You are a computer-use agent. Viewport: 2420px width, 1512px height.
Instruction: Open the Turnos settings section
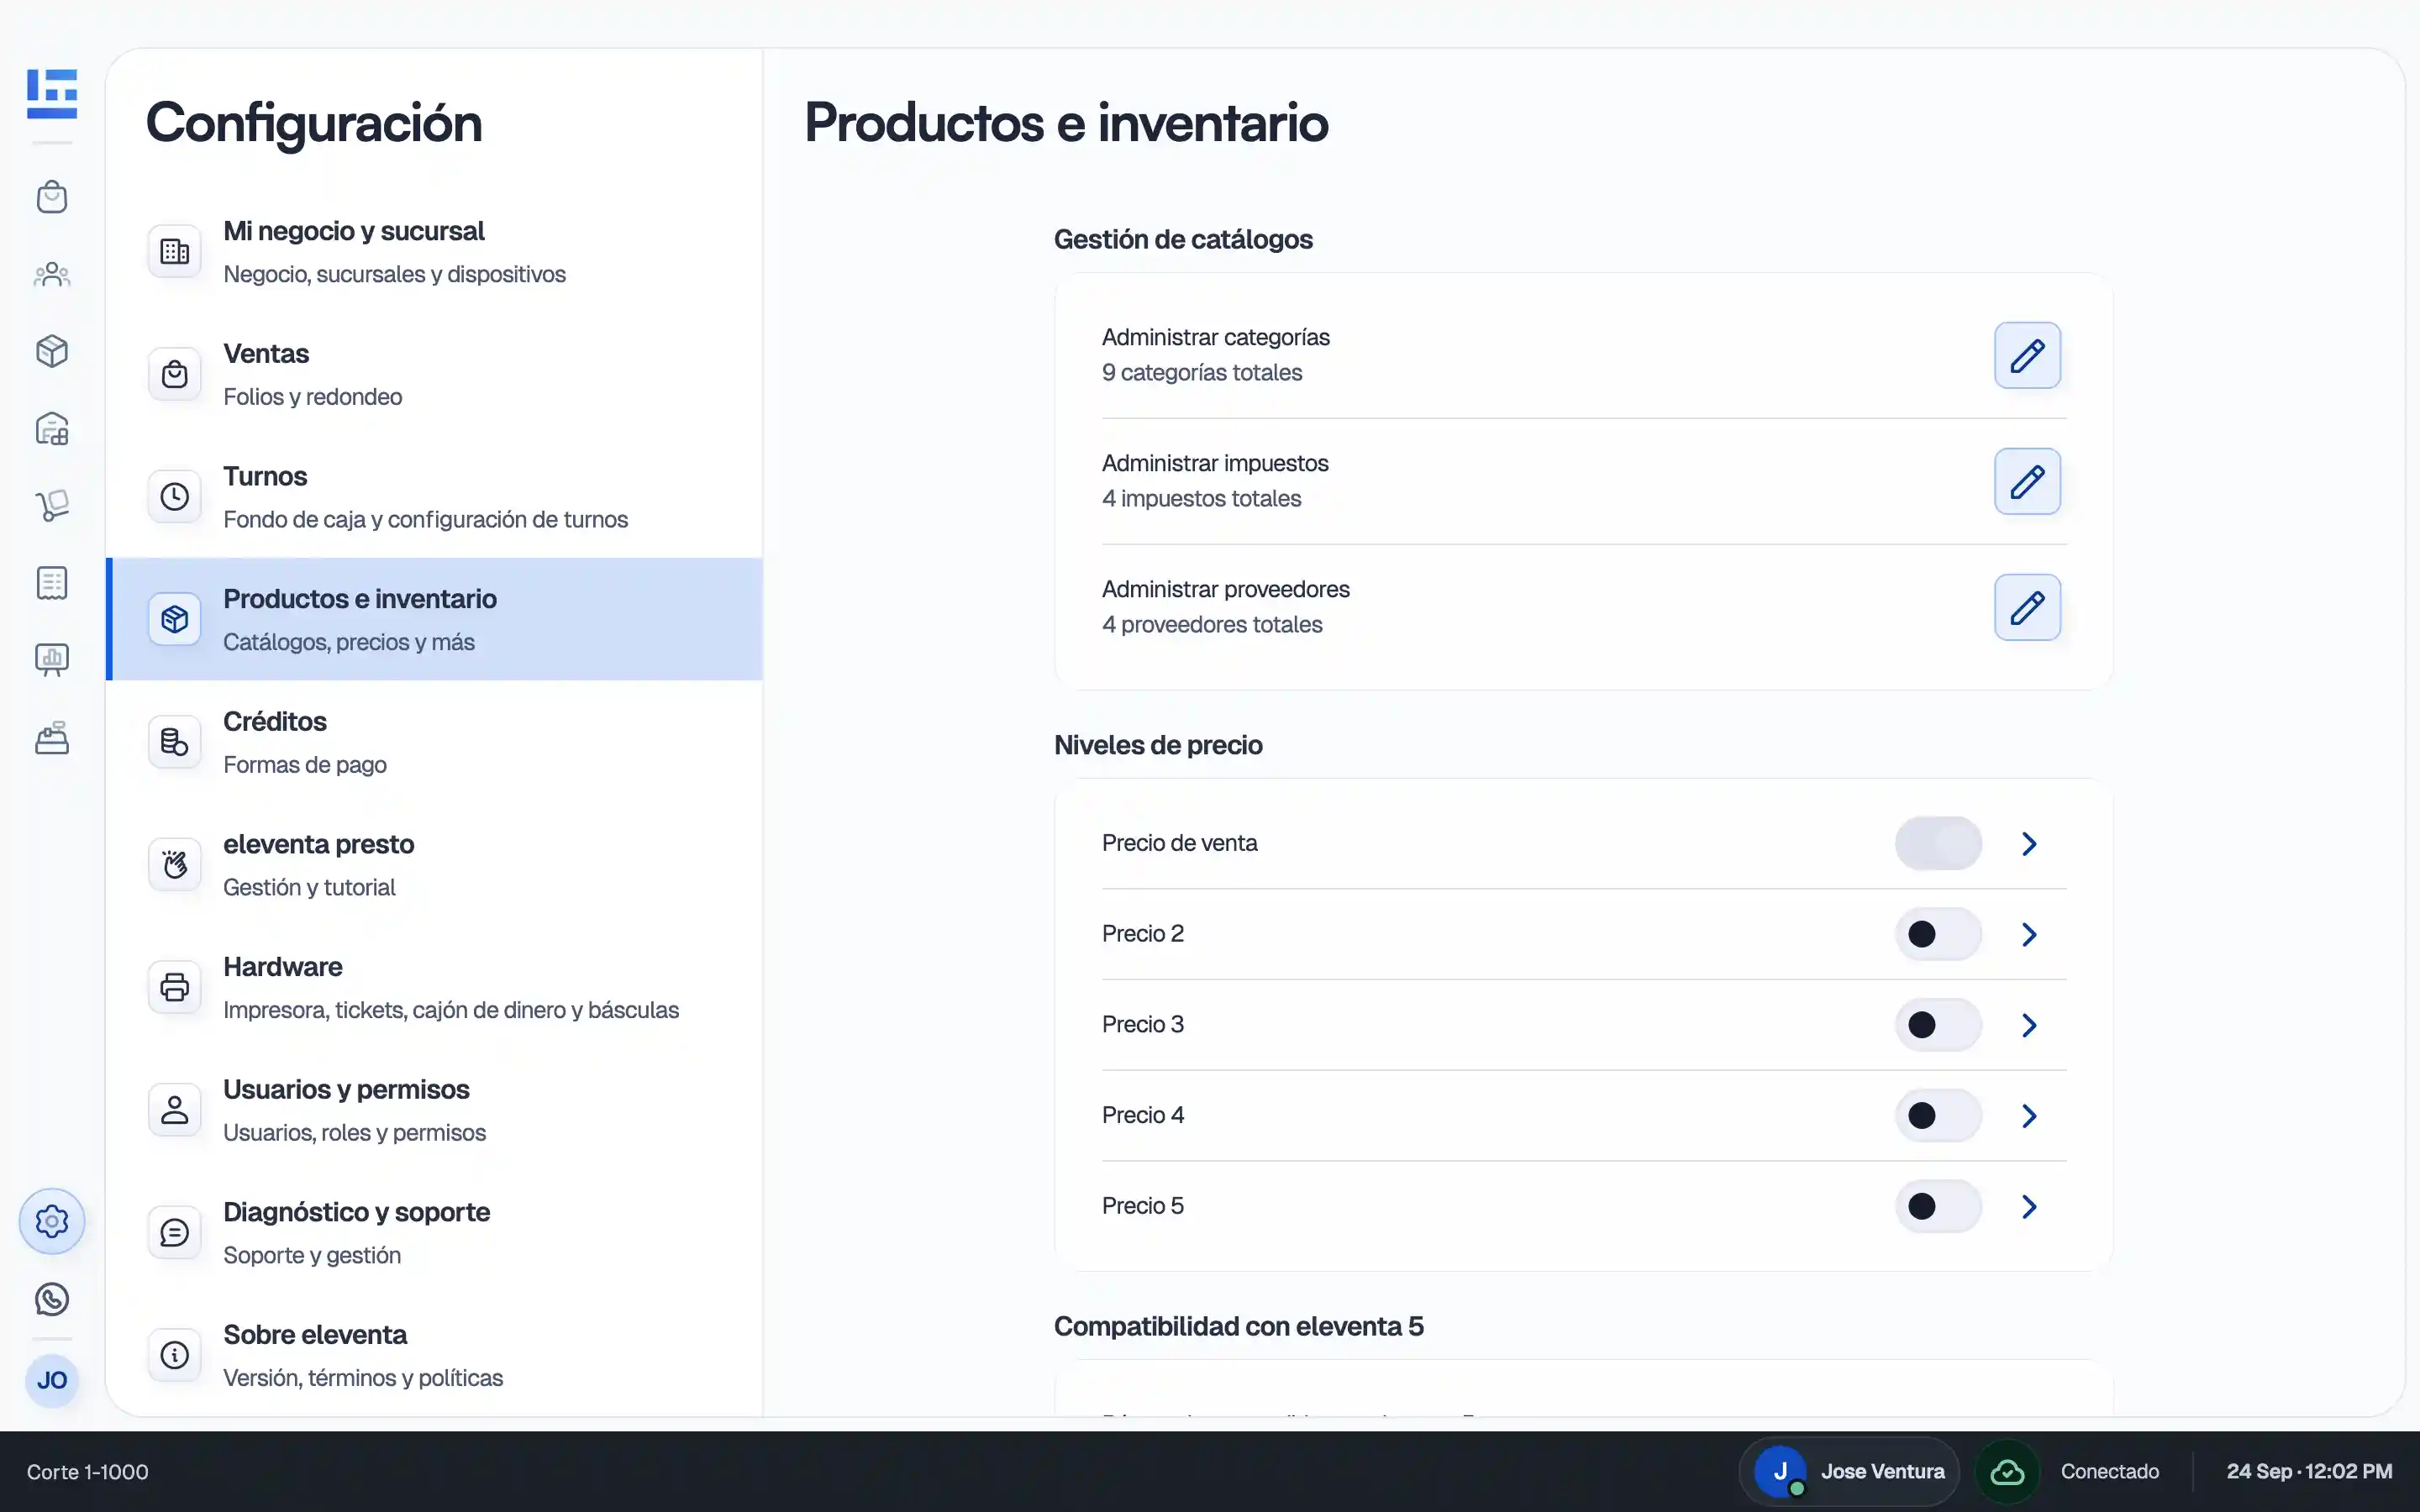coord(435,497)
